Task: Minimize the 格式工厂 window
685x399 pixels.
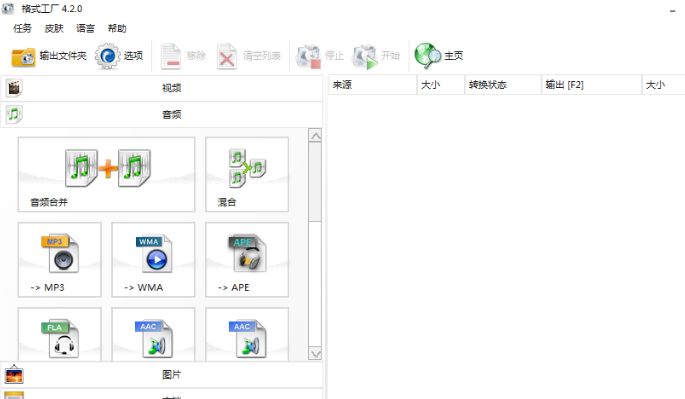Action: click(672, 10)
